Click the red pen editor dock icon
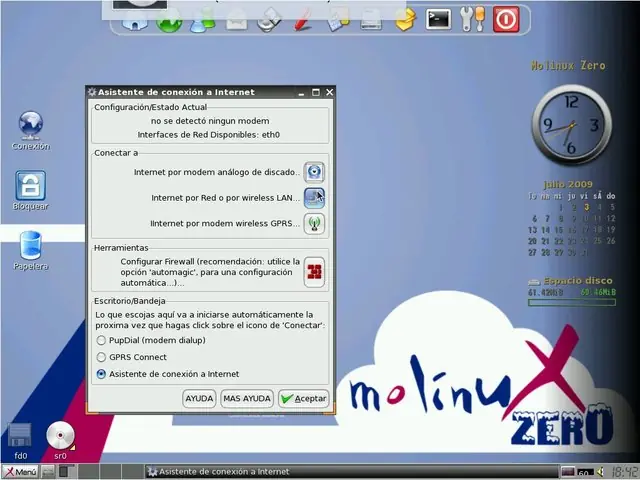The height and width of the screenshot is (480, 640). 303,20
